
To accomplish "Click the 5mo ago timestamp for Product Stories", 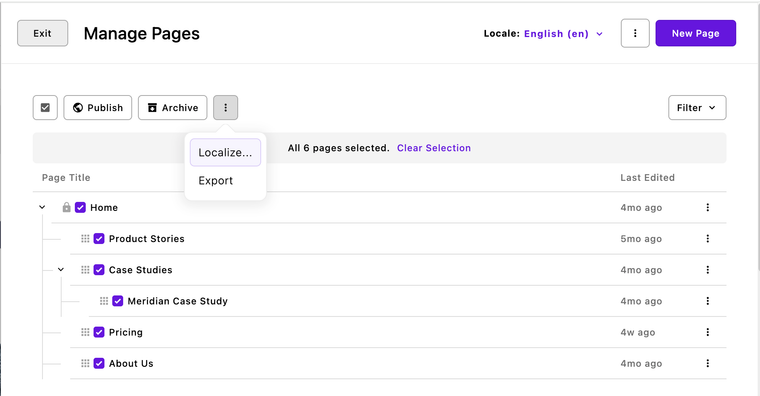I will [641, 239].
